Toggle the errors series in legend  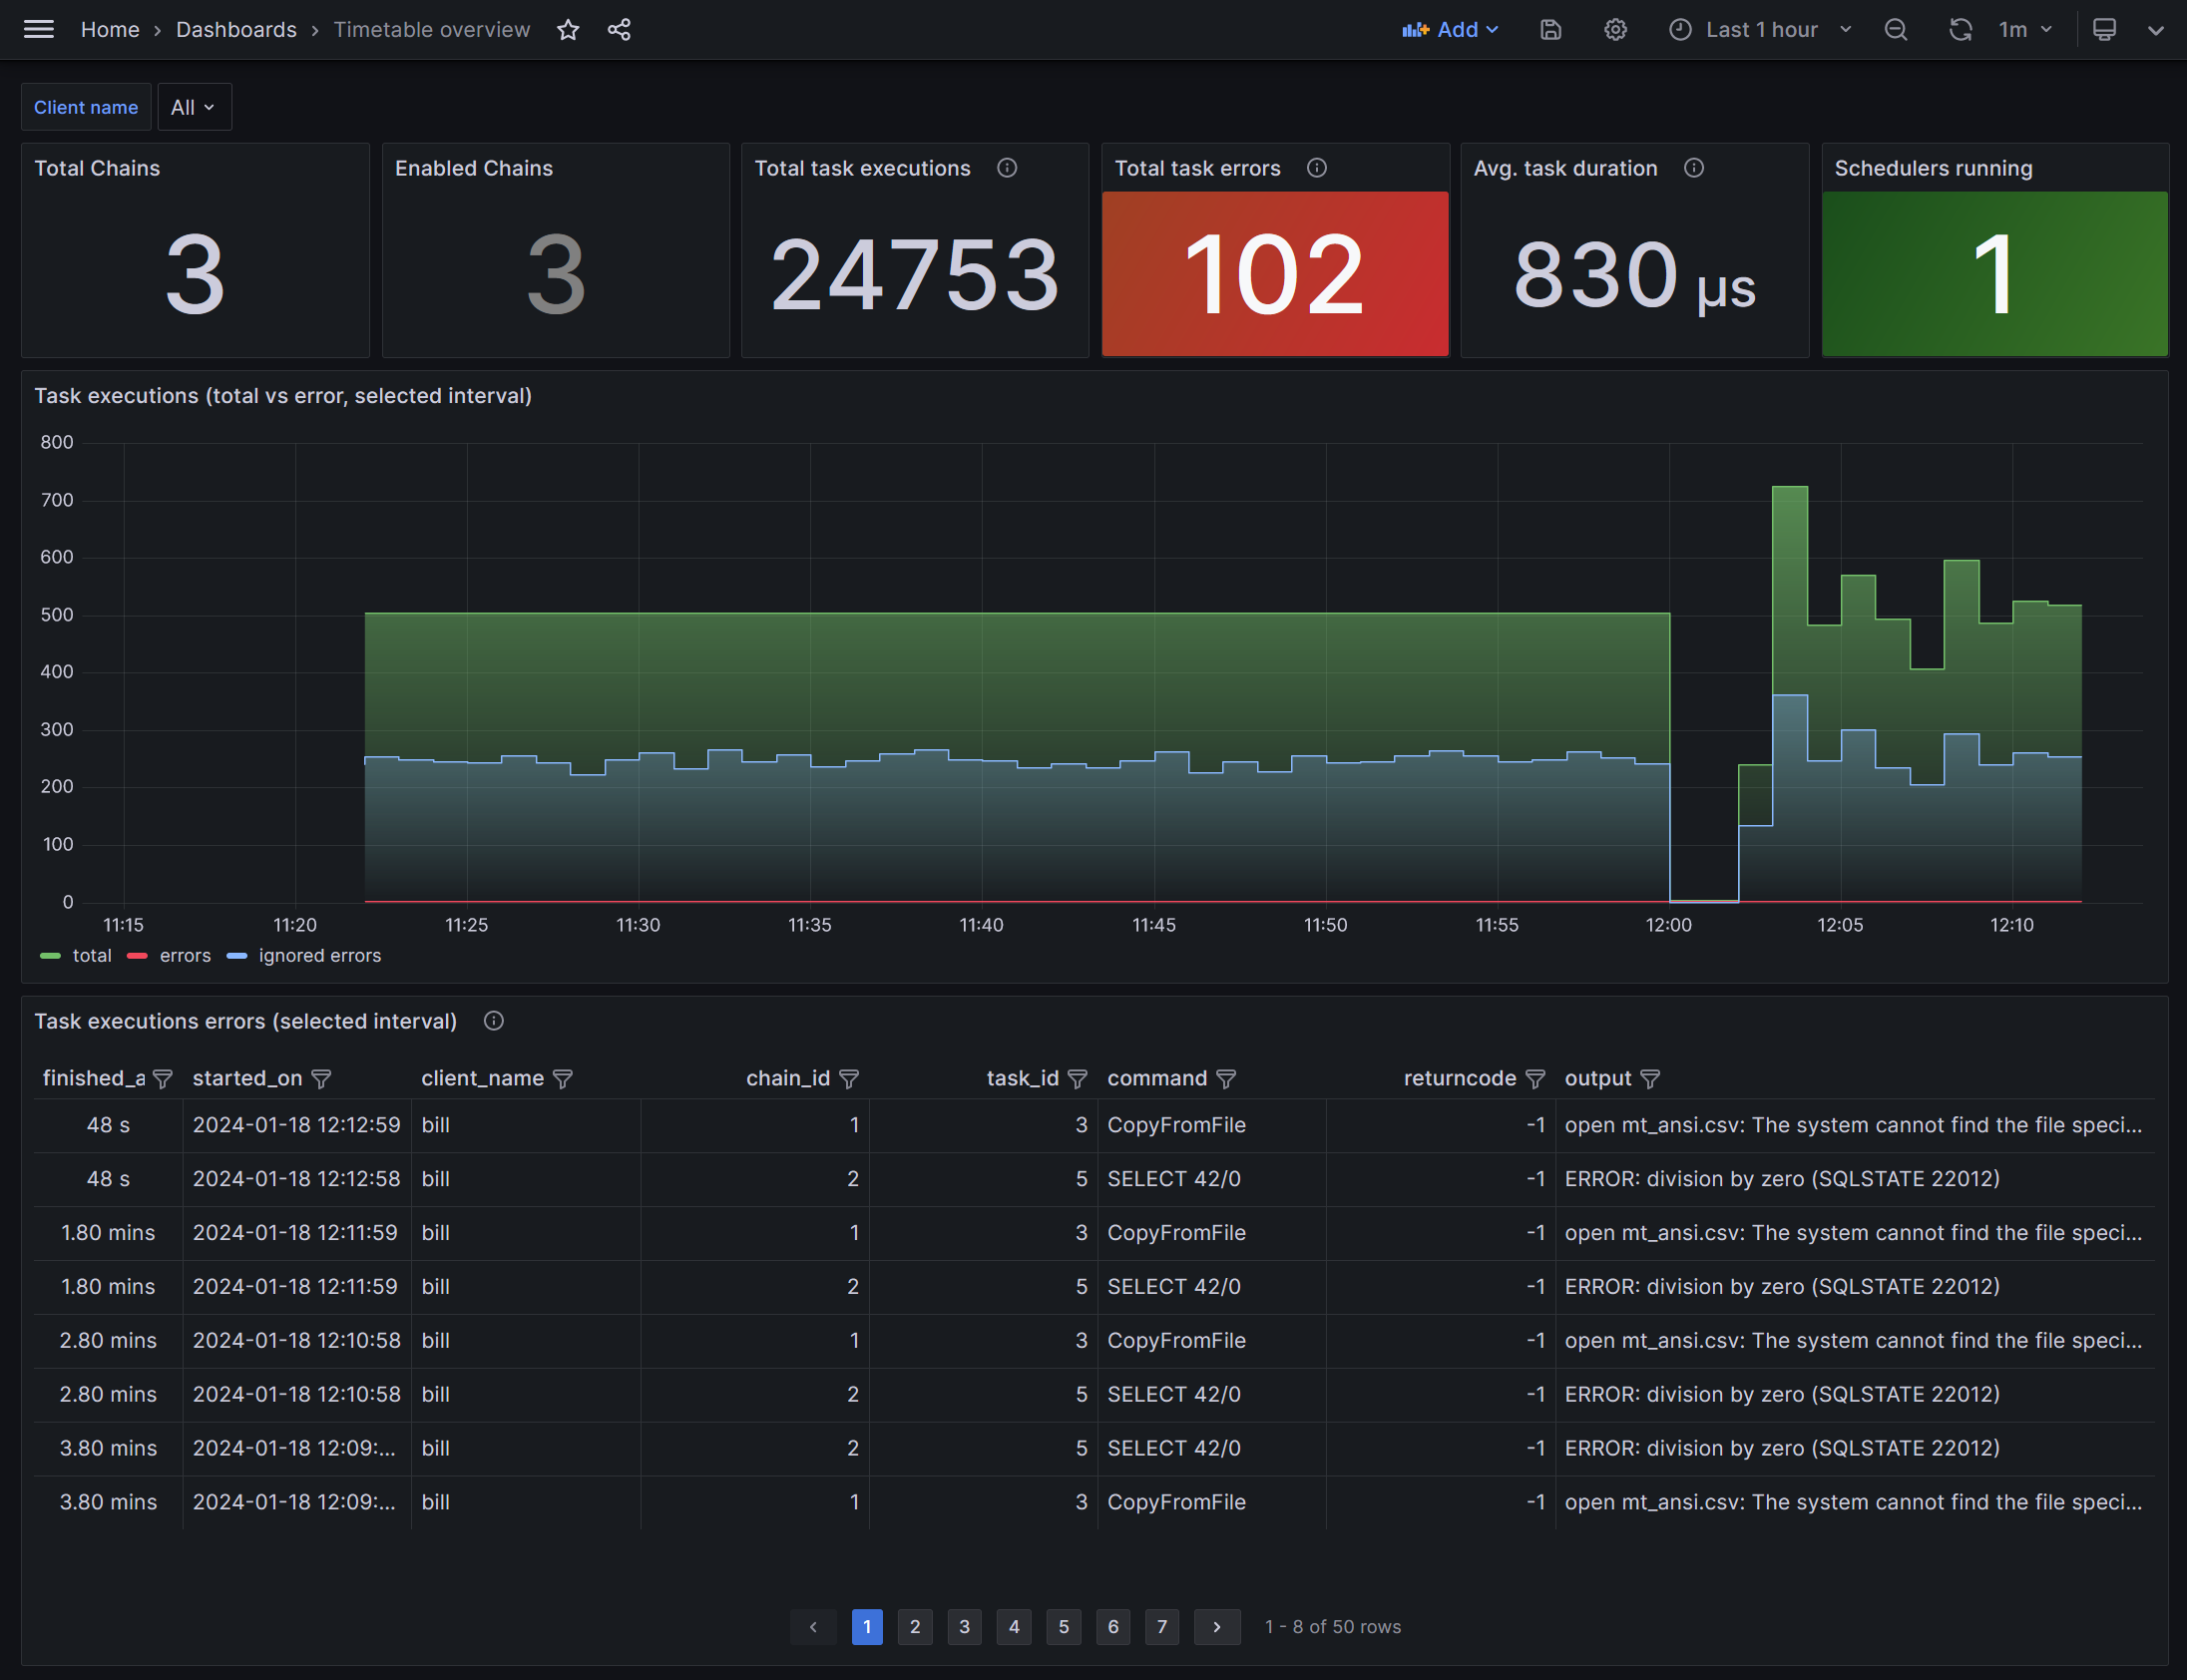click(184, 956)
